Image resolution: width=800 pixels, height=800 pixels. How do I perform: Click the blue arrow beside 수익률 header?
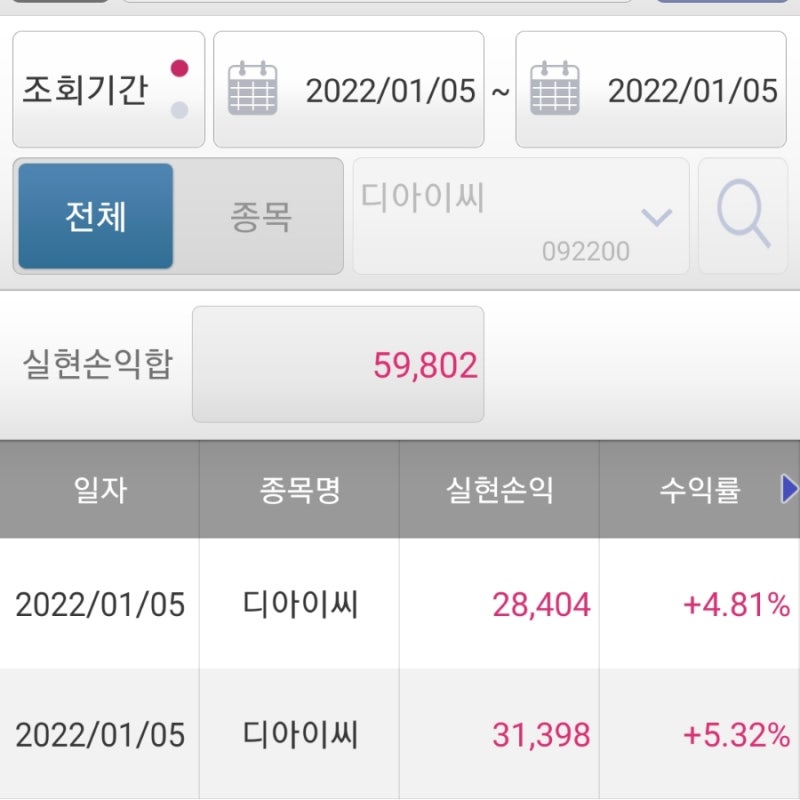pyautogui.click(x=789, y=489)
